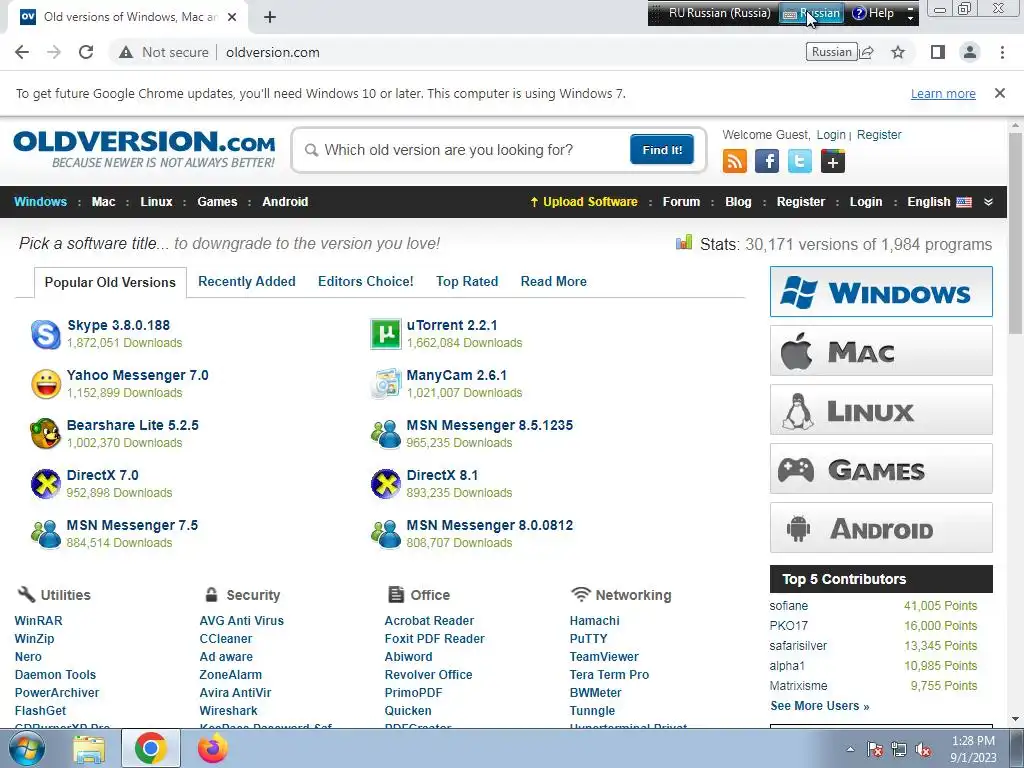Screen dimensions: 1024x768
Task: Click the large Windows platform banner
Action: (881, 291)
